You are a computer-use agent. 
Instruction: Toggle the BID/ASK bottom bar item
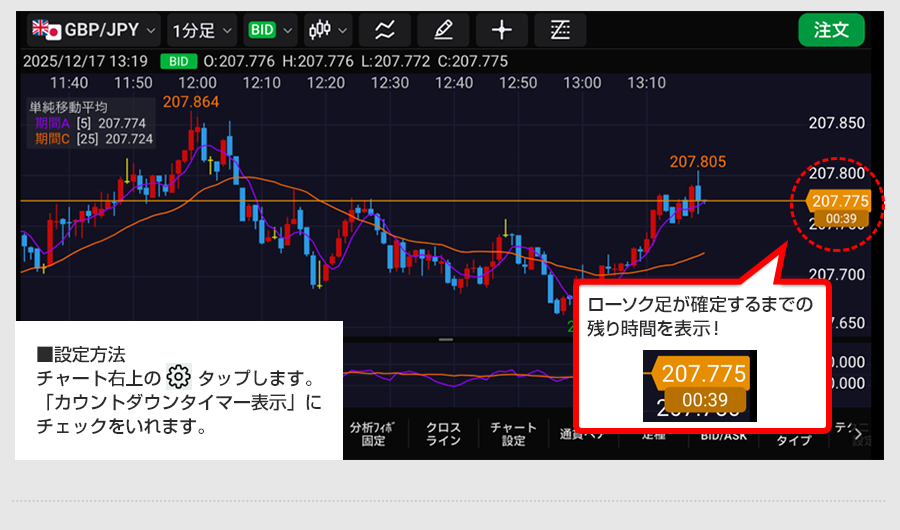(x=723, y=436)
